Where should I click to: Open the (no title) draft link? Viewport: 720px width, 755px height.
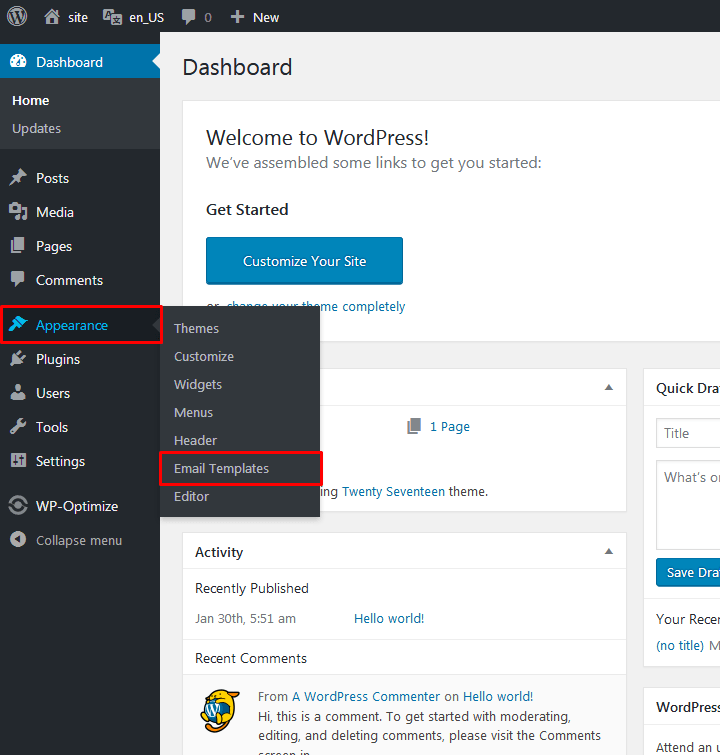point(680,645)
